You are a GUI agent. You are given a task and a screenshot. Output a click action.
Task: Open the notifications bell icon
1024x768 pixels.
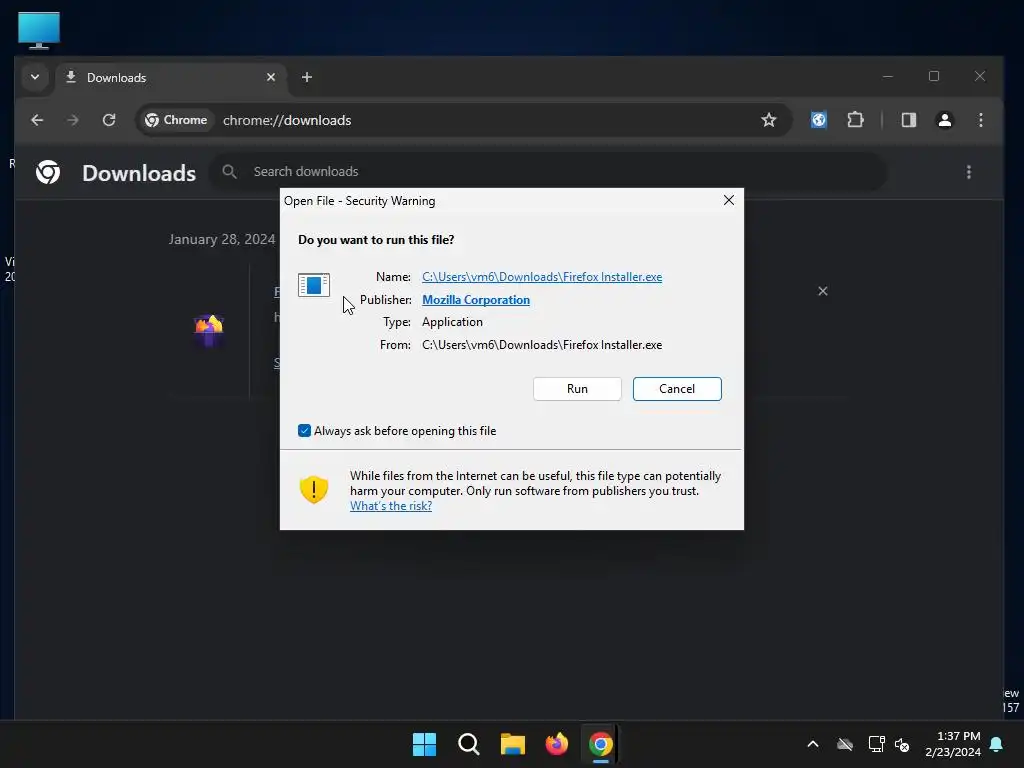click(996, 744)
